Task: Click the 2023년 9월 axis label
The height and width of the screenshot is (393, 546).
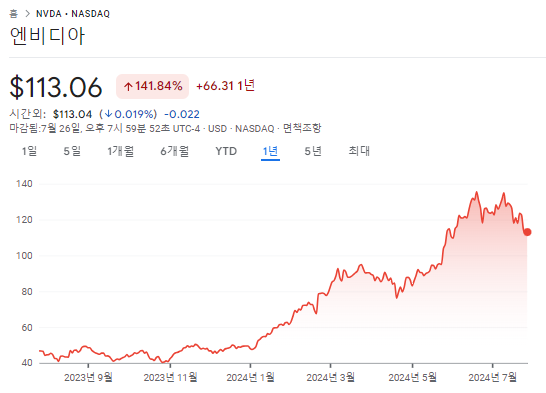Action: (88, 377)
